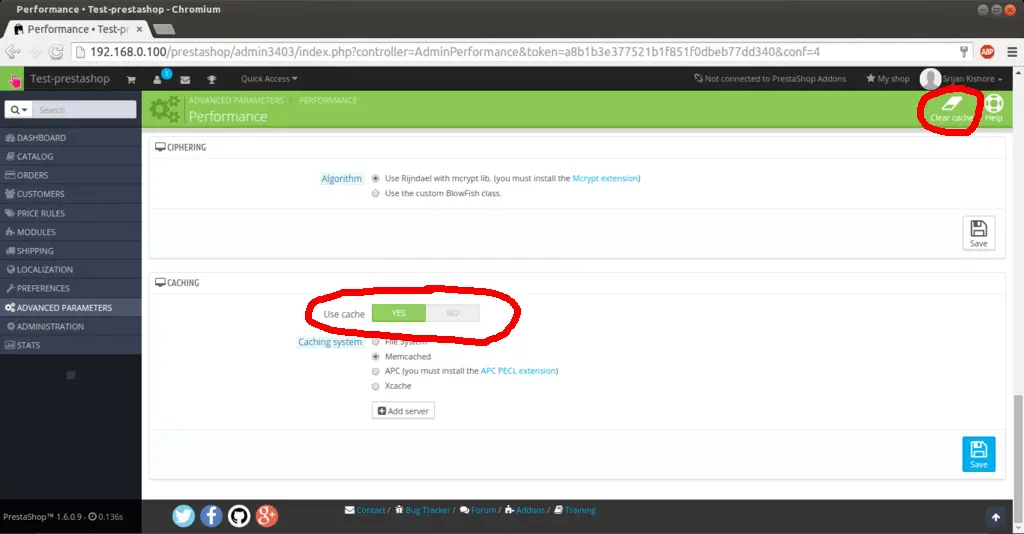
Task: Click Forum footer link
Action: click(483, 510)
